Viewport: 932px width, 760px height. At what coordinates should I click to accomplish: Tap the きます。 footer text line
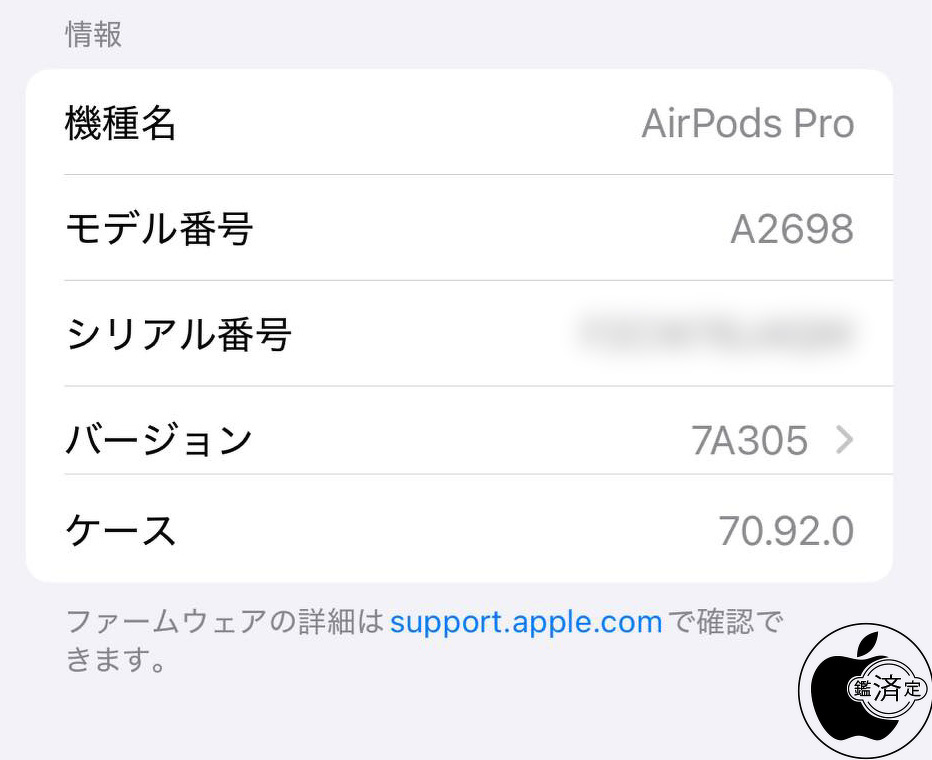click(x=116, y=660)
